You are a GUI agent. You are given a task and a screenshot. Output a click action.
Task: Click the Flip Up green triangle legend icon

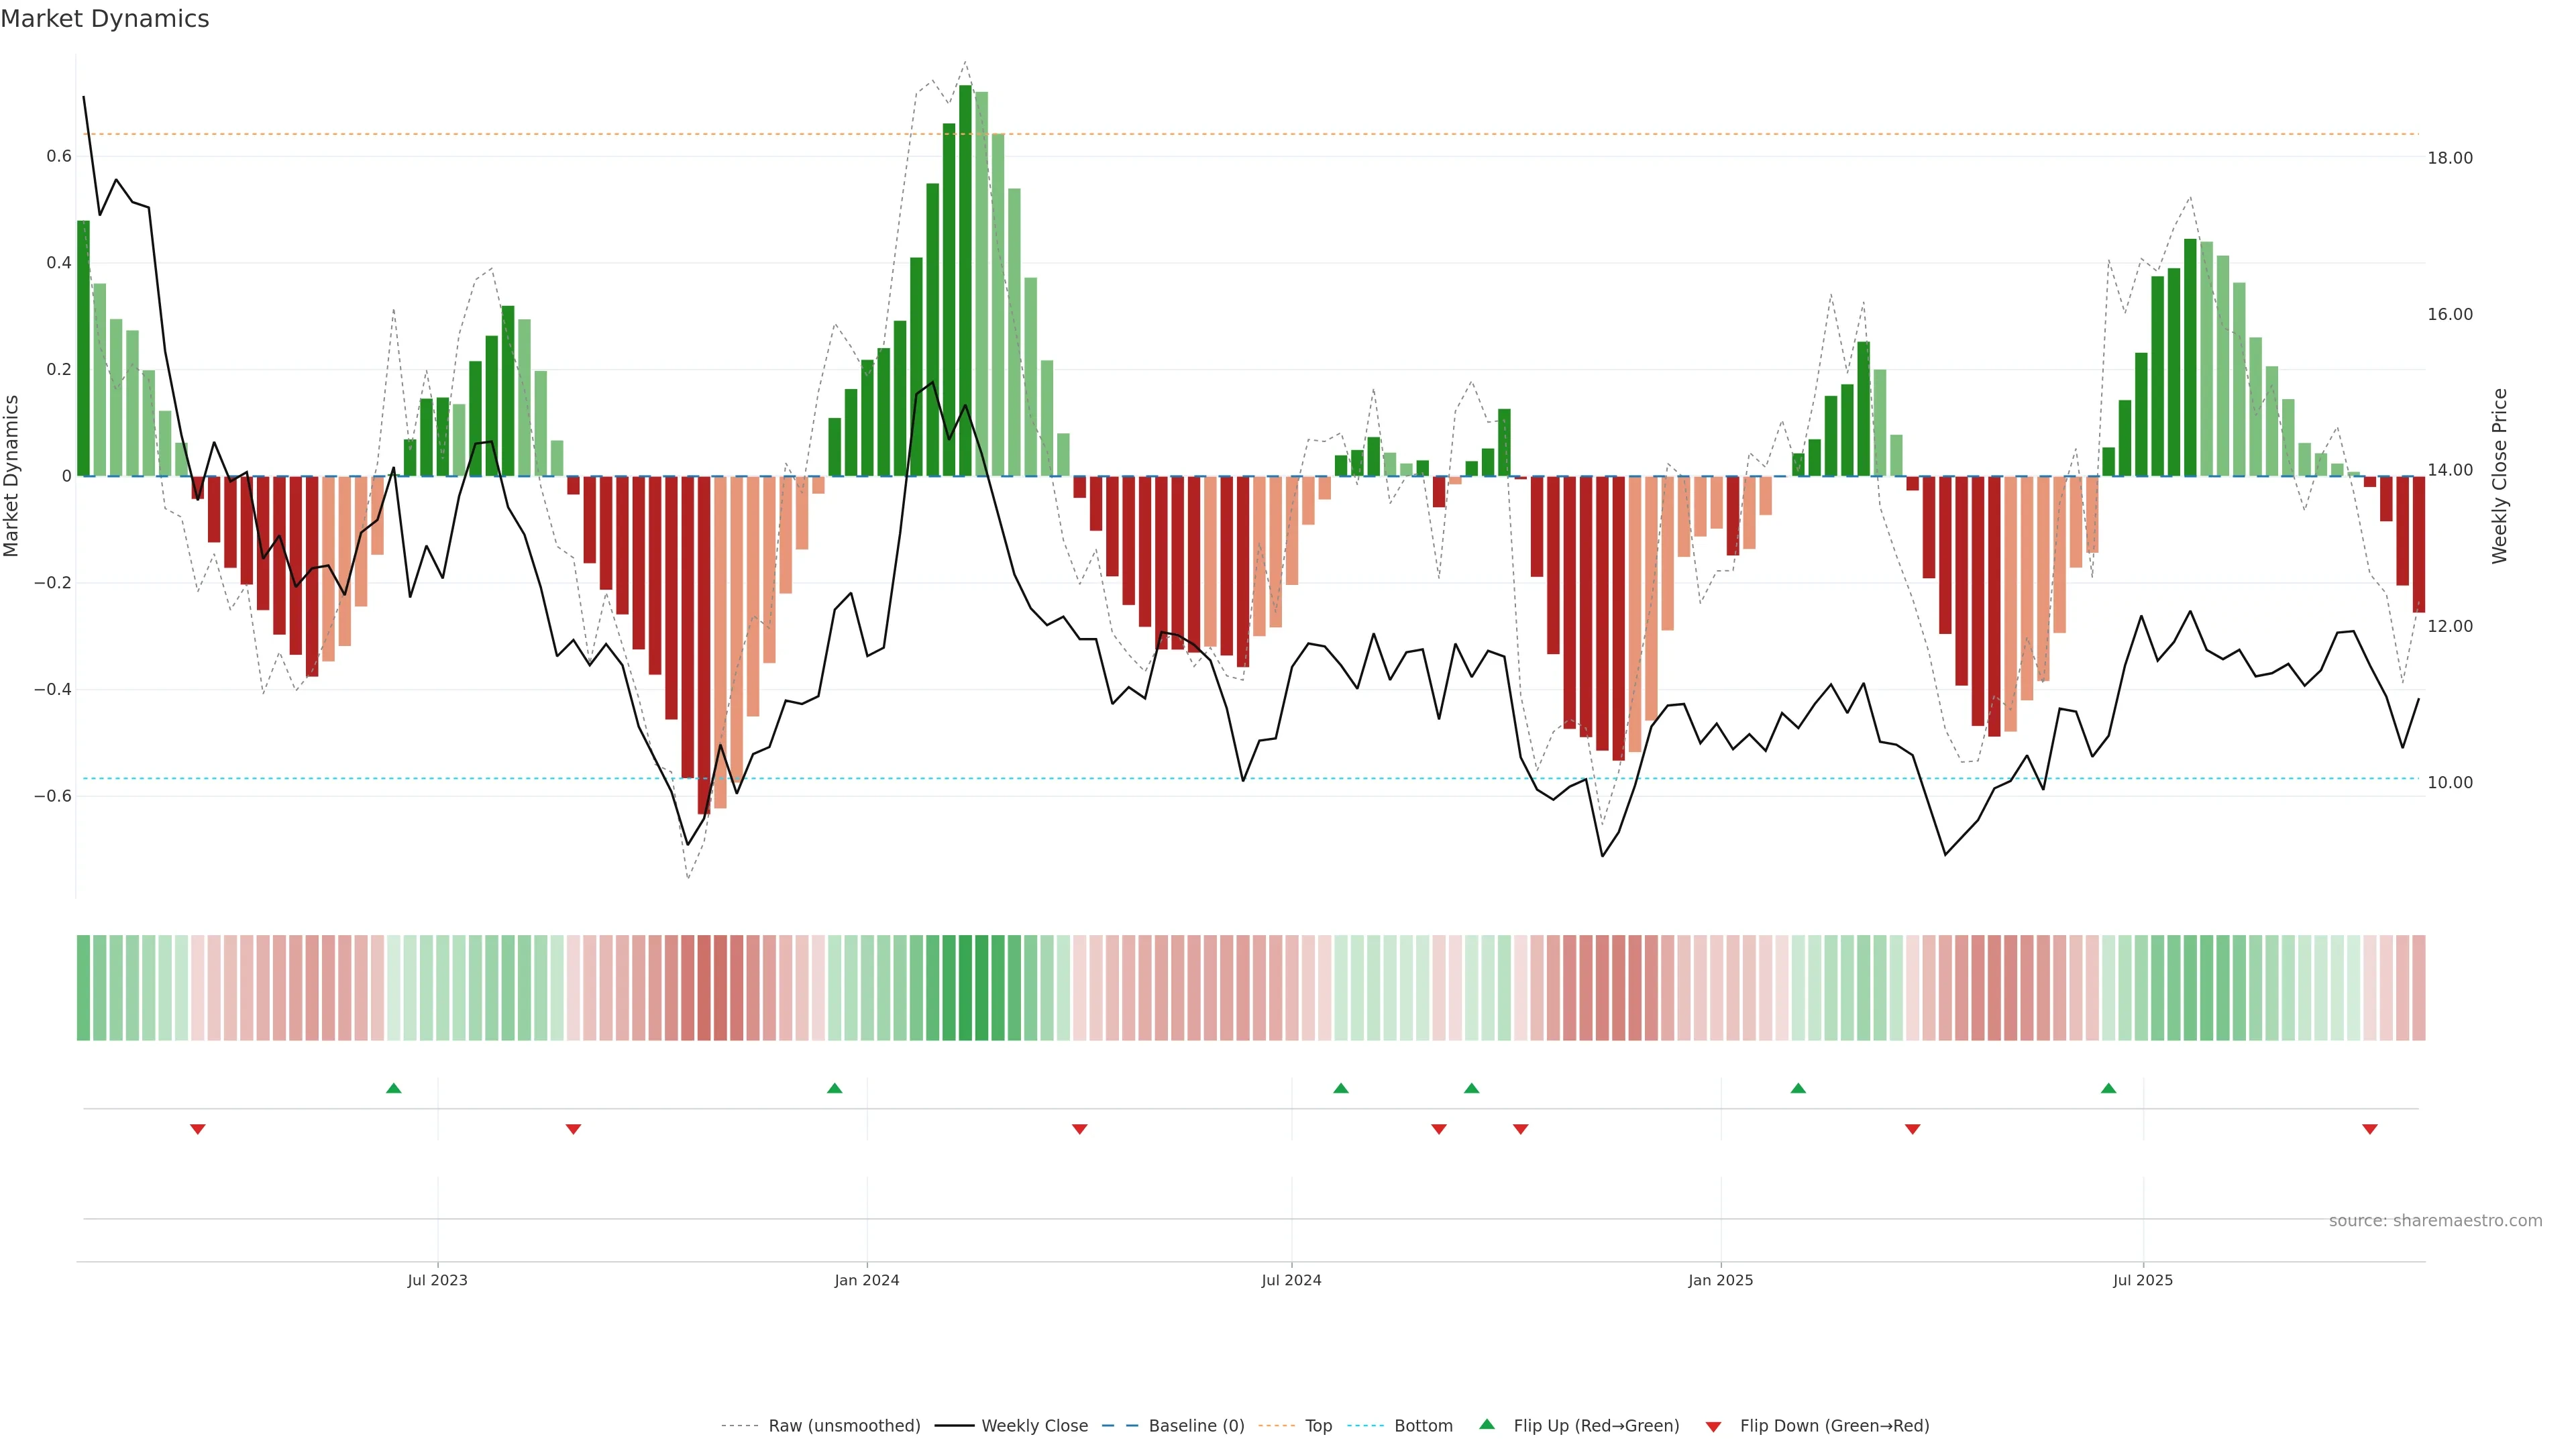tap(1486, 1424)
